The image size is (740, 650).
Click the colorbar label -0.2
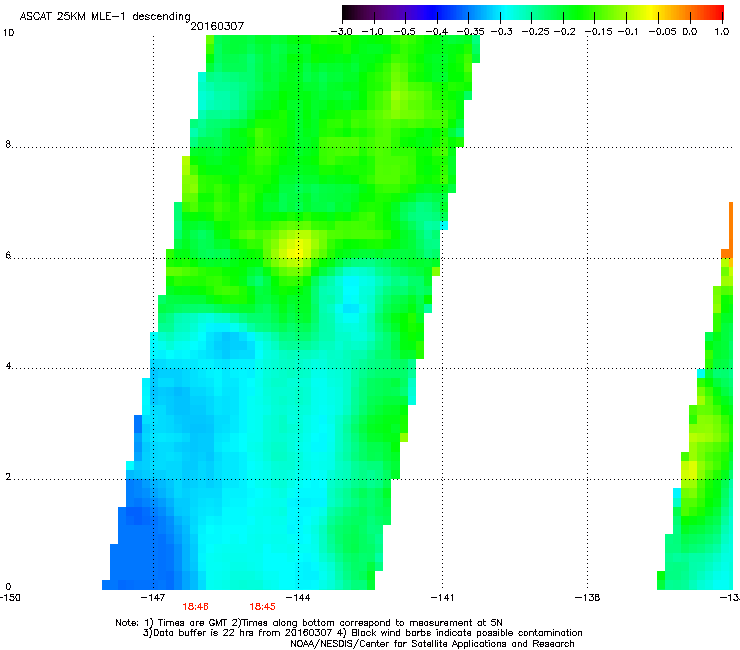click(565, 32)
